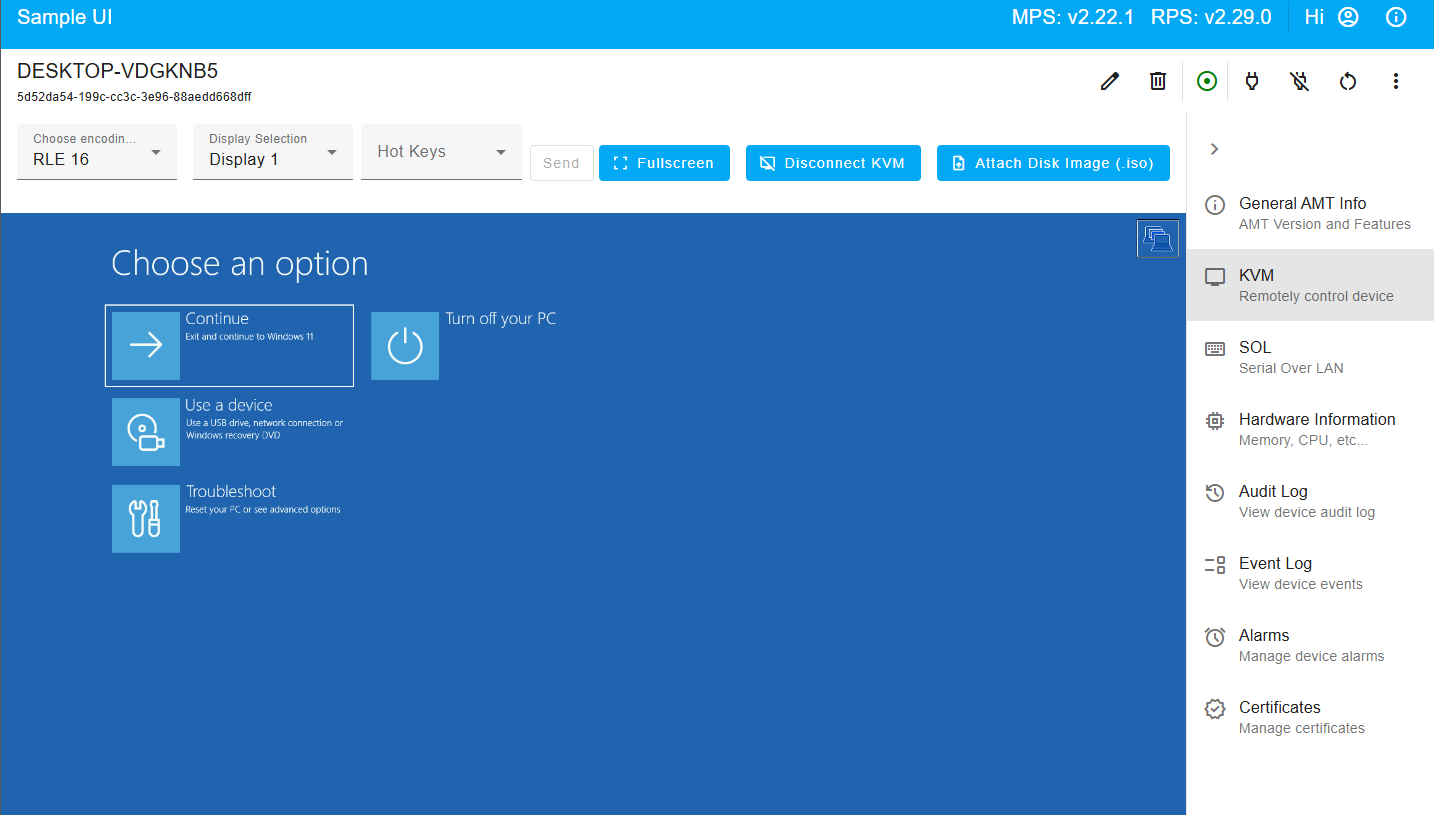Viewport: 1434px width, 815px height.
Task: Click the pencil edit device icon
Action: [x=1109, y=81]
